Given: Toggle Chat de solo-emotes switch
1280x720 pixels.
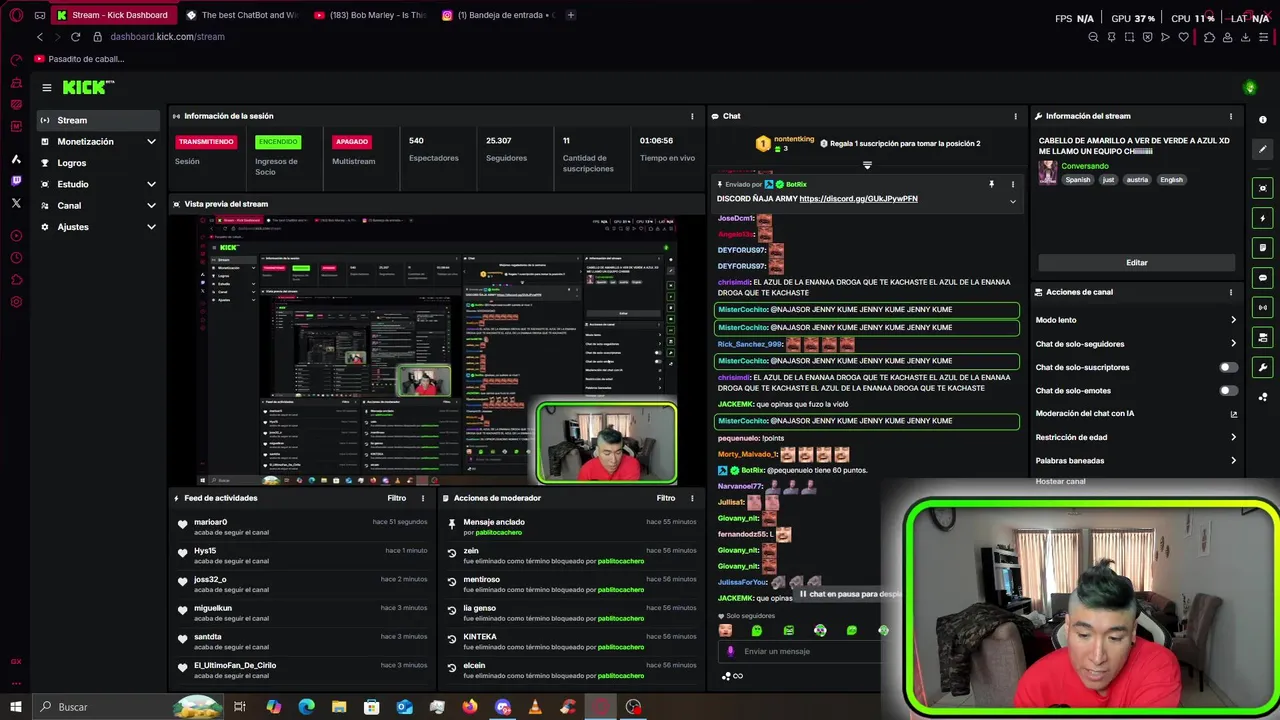Looking at the screenshot, I should point(1228,390).
